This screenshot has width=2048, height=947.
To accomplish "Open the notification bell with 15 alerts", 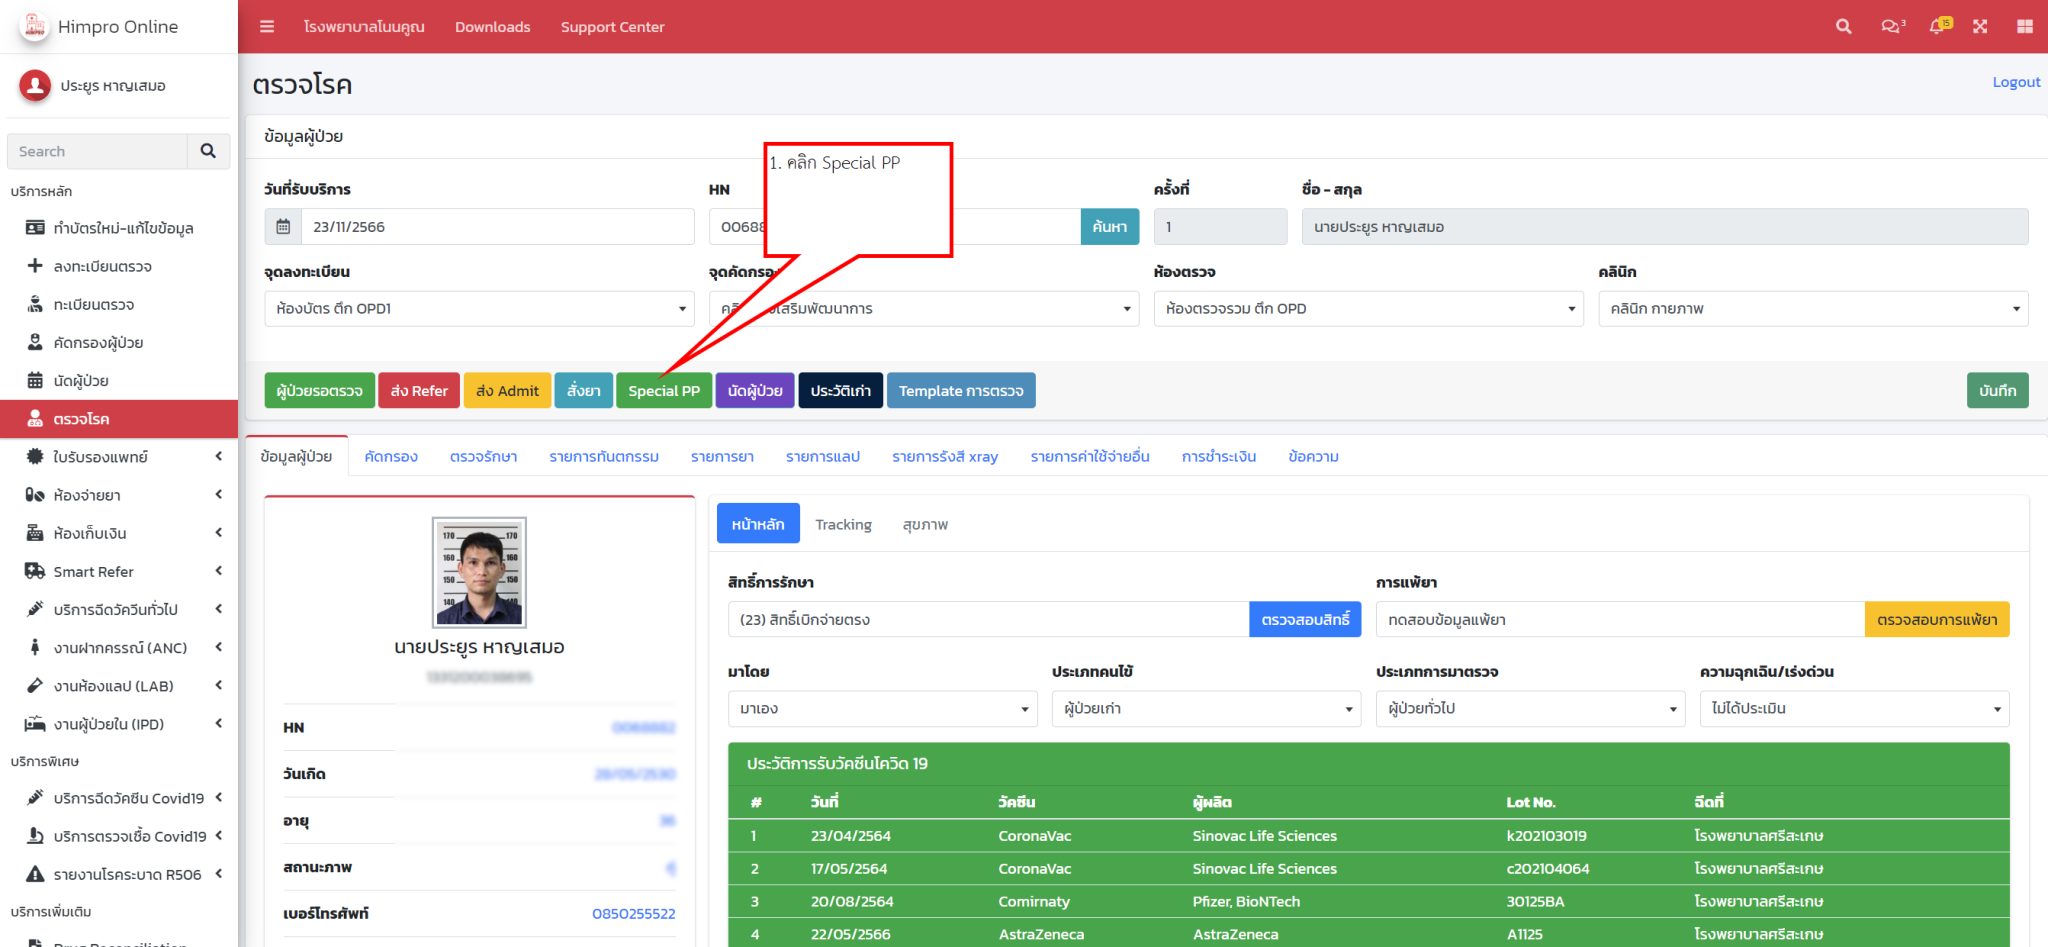I will coord(1938,26).
